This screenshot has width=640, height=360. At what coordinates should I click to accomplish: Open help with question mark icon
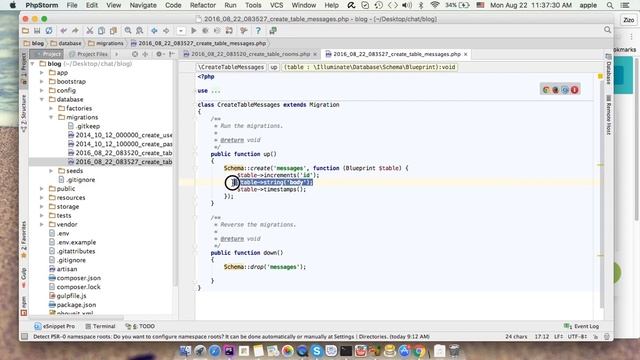coord(258,31)
